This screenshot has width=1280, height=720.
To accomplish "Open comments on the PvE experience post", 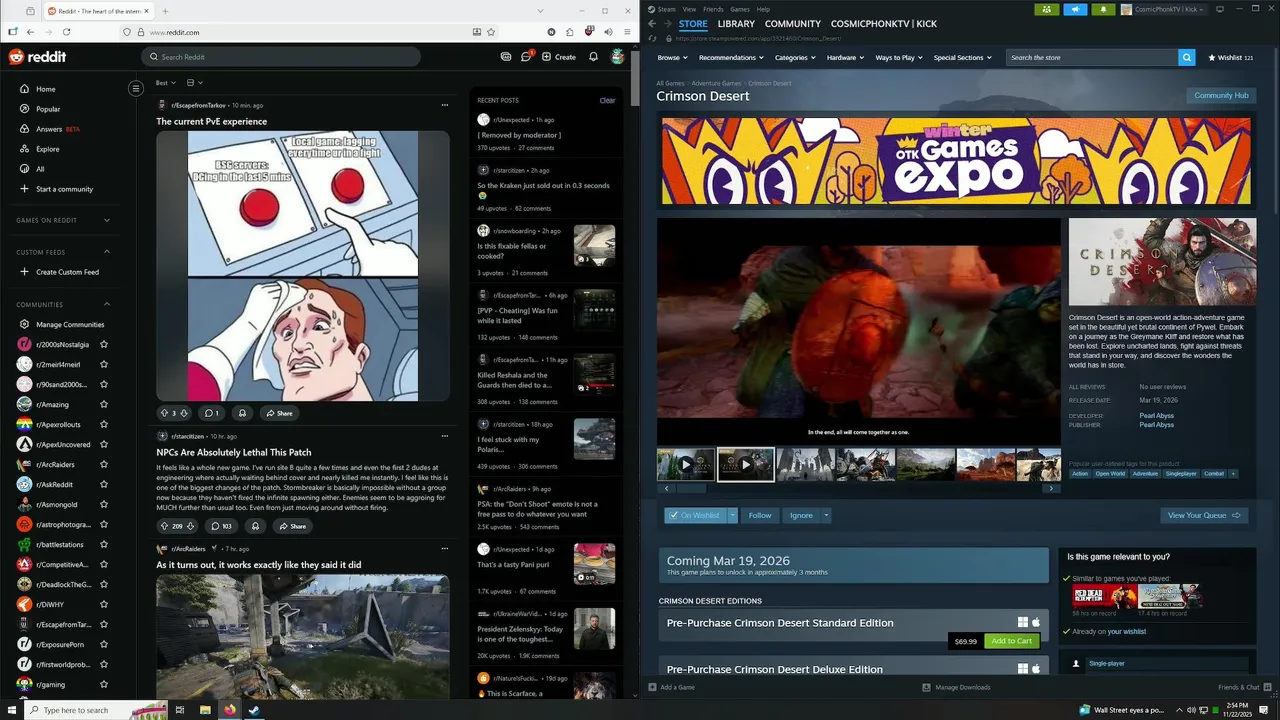I will point(211,413).
